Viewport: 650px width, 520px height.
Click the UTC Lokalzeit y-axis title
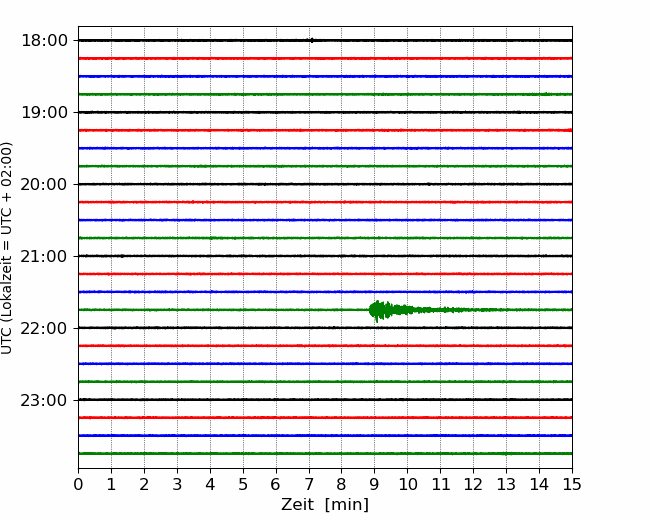[x=7, y=248]
